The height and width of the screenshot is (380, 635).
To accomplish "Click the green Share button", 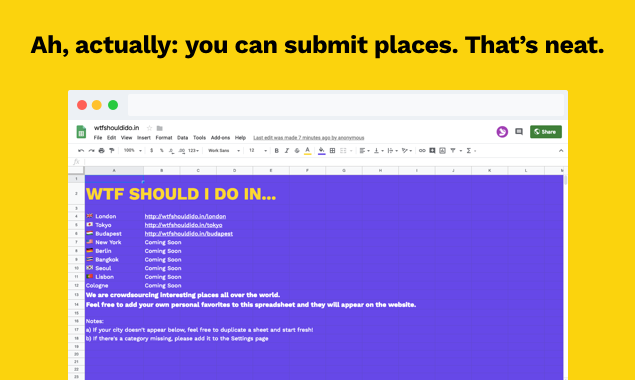I will click(x=546, y=132).
